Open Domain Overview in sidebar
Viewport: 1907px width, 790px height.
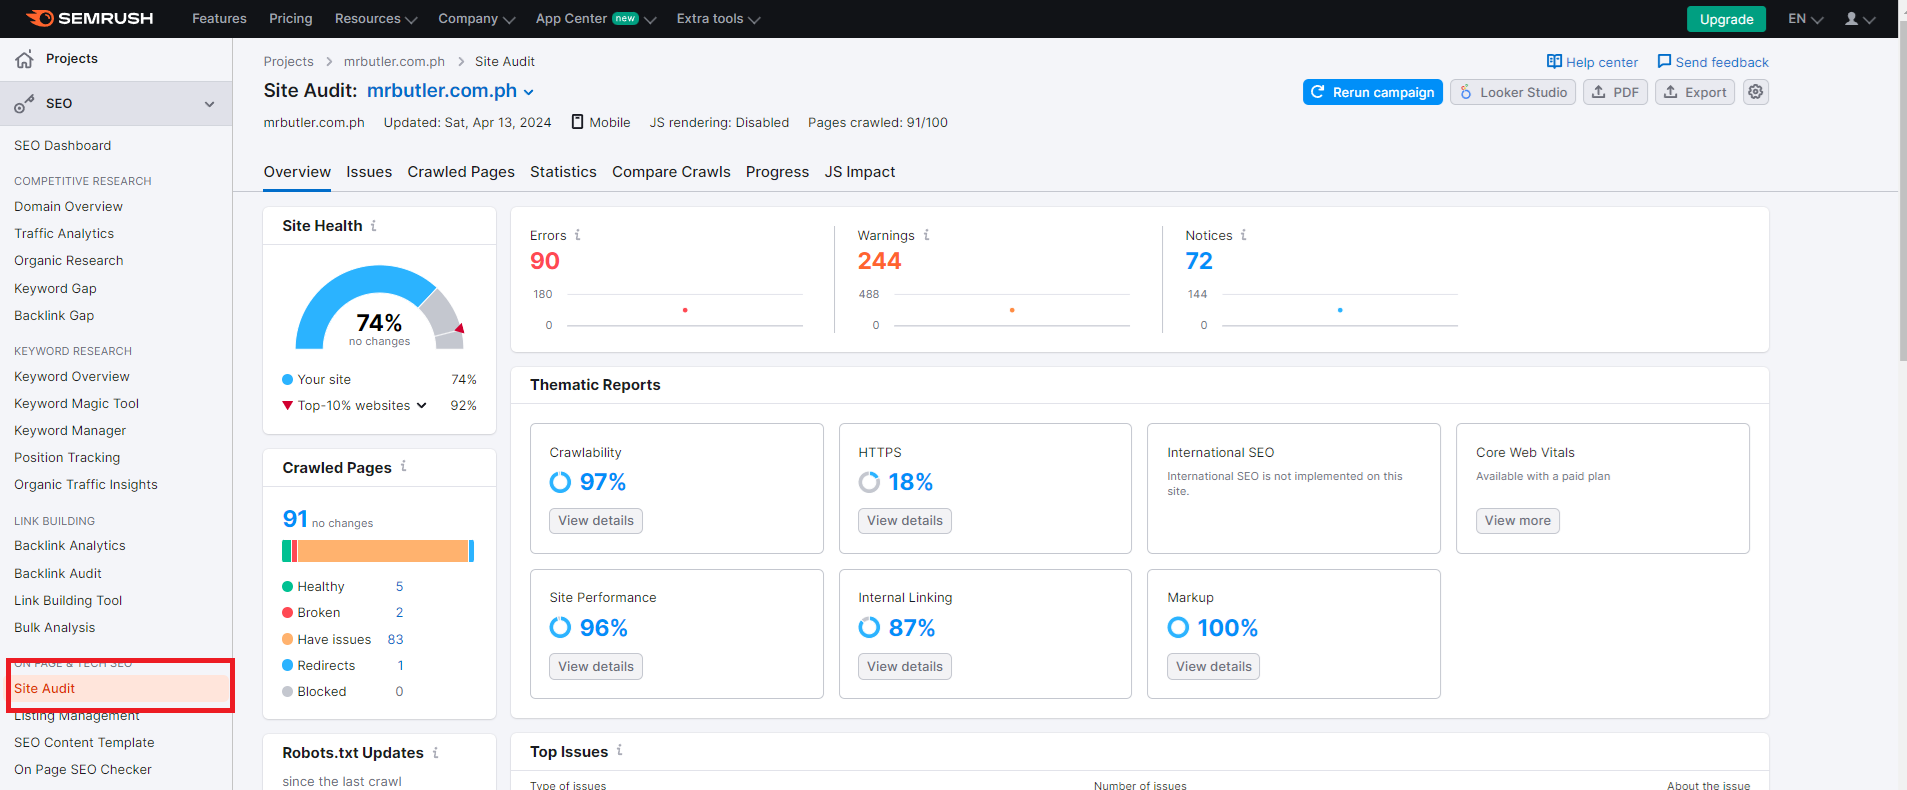(x=69, y=207)
